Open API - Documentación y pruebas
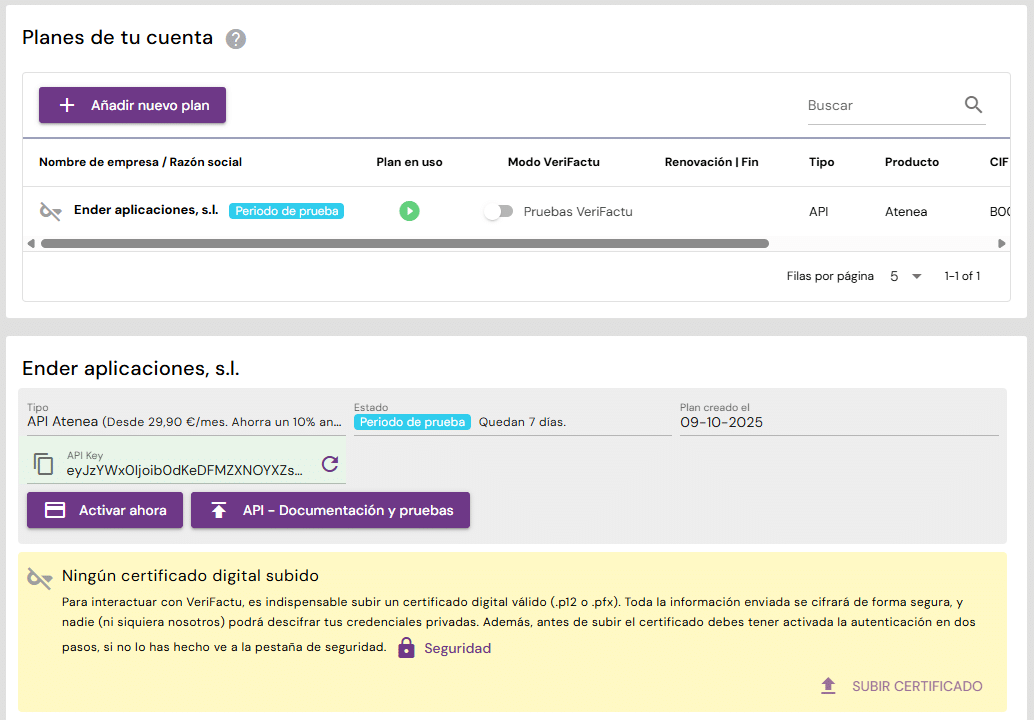Screen dimensions: 1034x720 click(x=330, y=510)
